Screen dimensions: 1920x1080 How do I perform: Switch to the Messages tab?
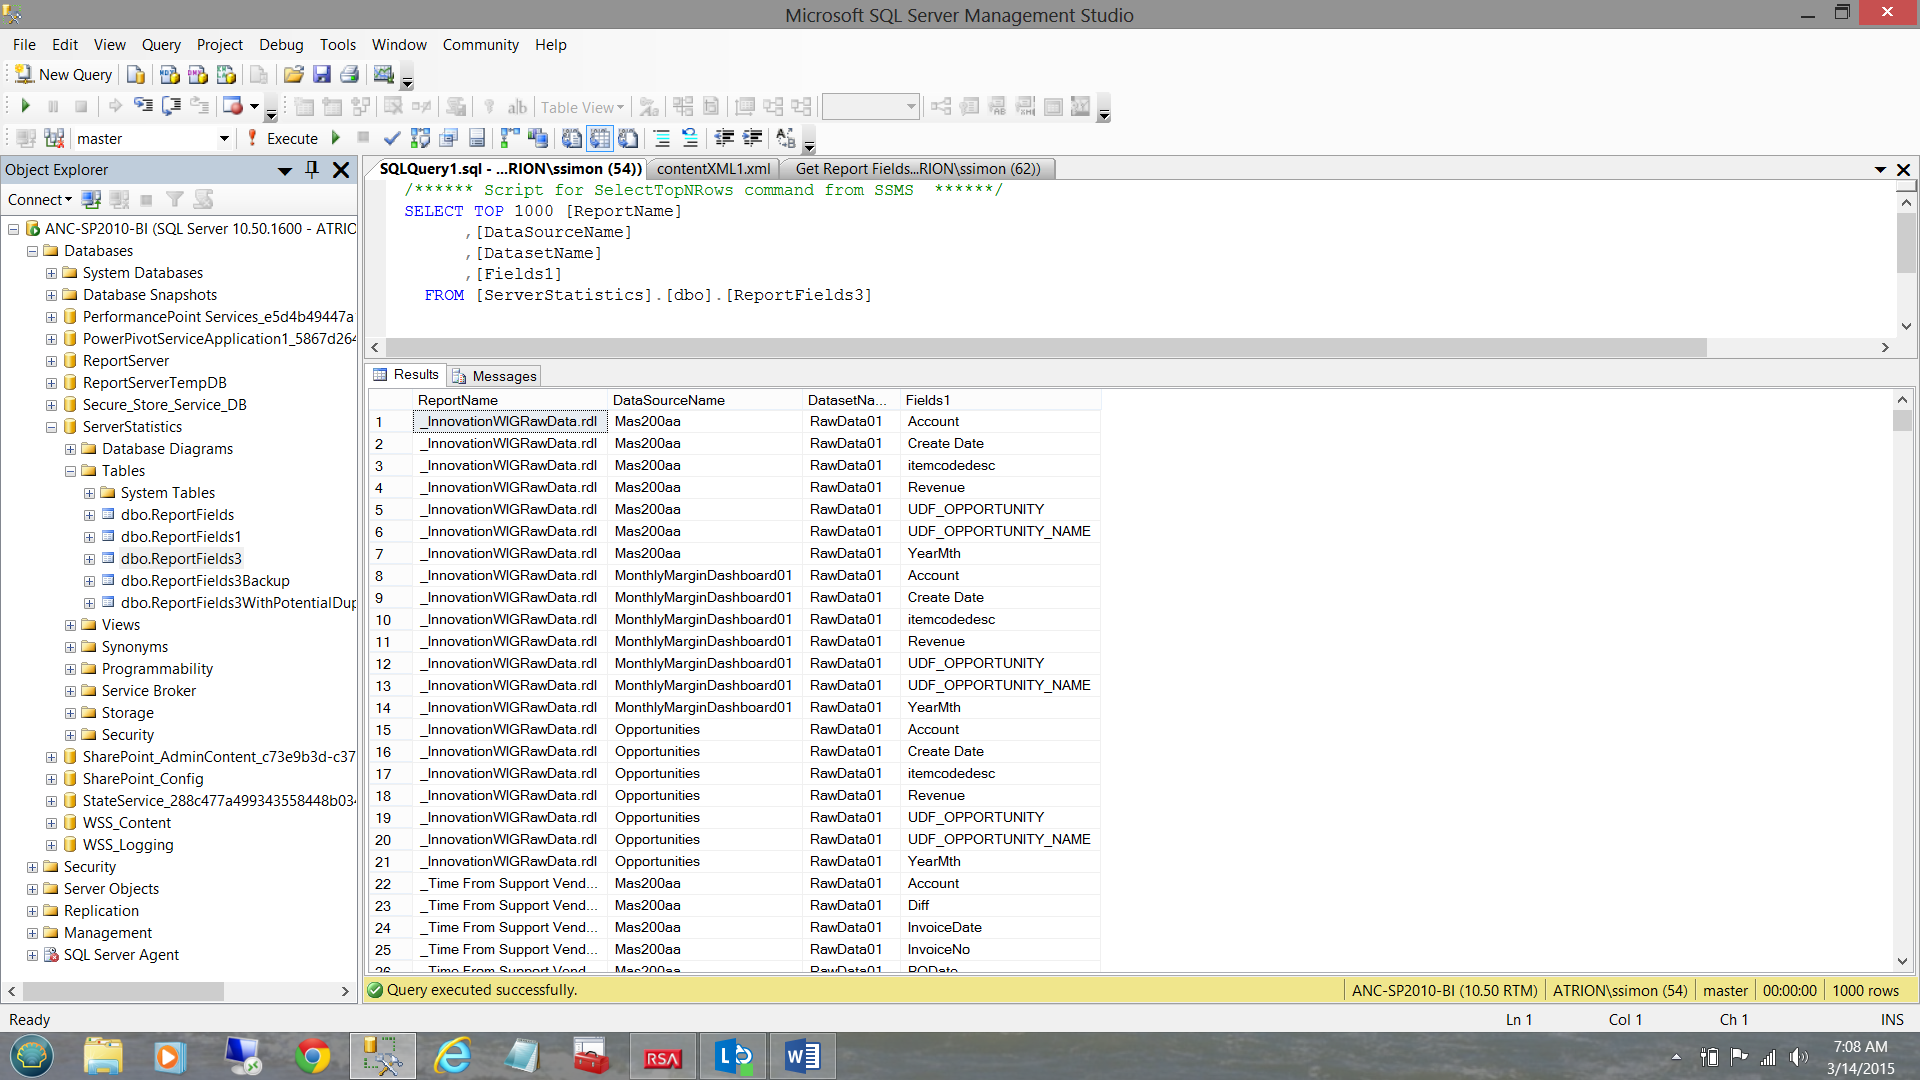point(494,376)
